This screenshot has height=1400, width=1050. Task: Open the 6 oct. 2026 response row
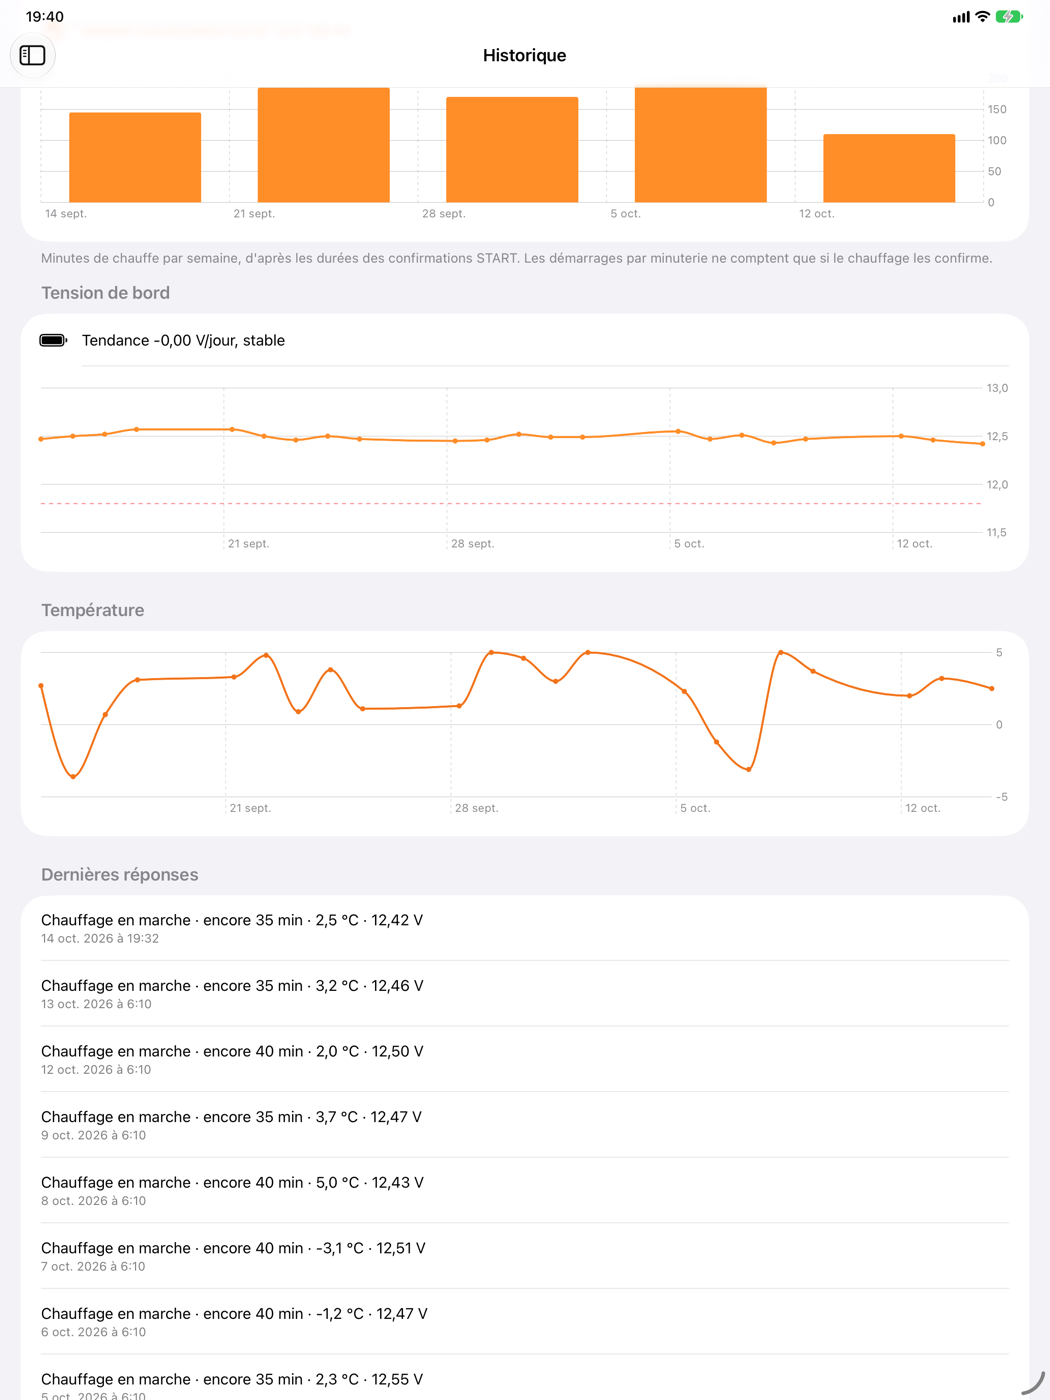[525, 1322]
